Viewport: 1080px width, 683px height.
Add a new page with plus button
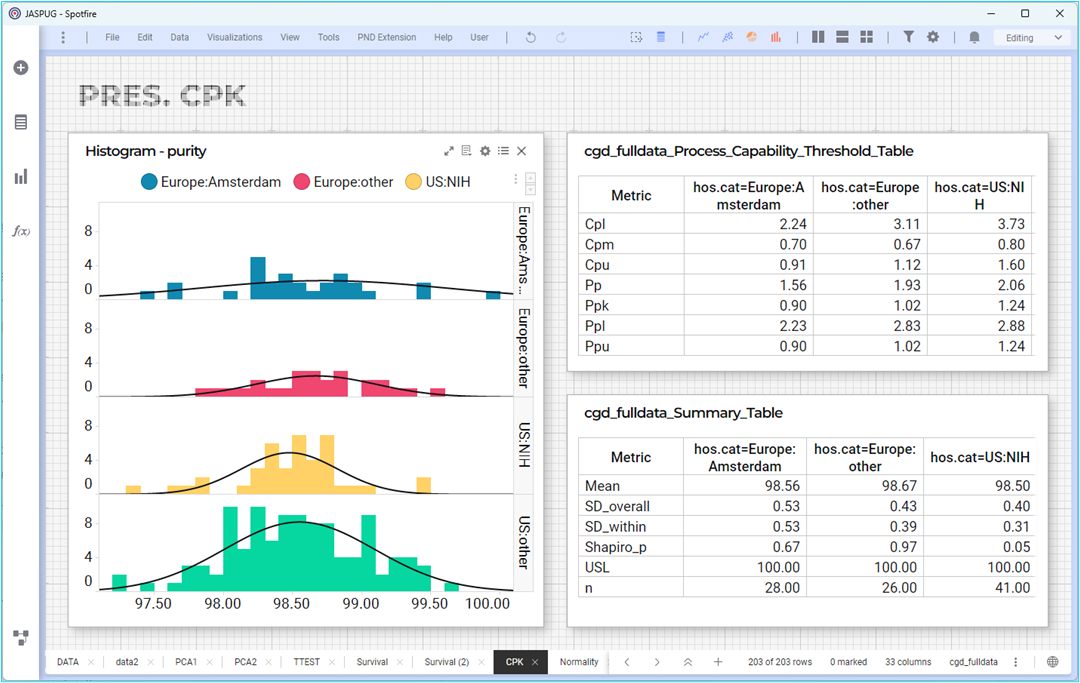(718, 662)
